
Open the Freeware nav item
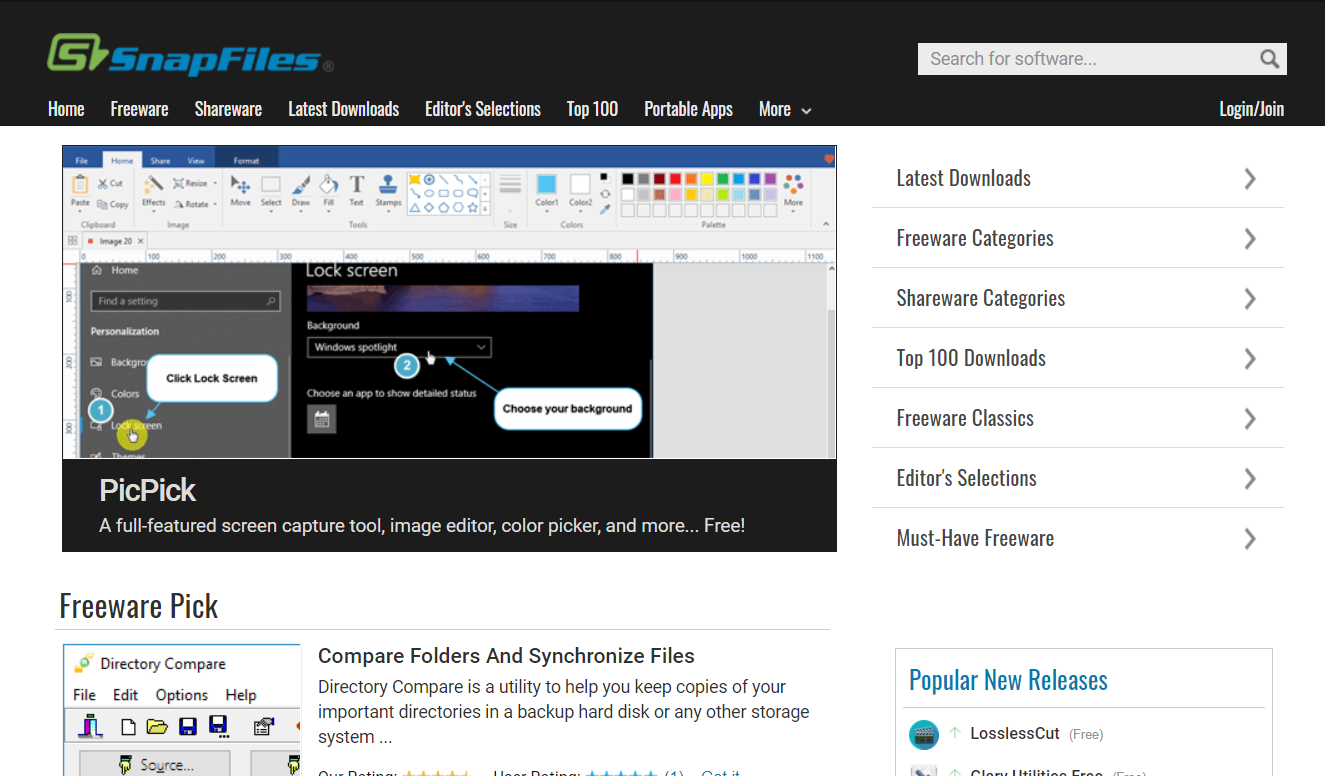[139, 109]
